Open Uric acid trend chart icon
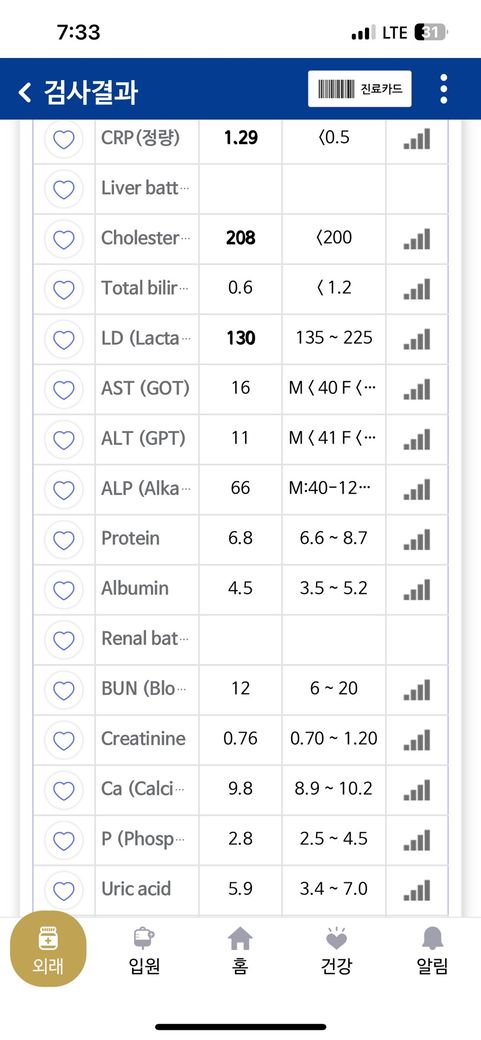The height and width of the screenshot is (1040, 481). (x=417, y=889)
